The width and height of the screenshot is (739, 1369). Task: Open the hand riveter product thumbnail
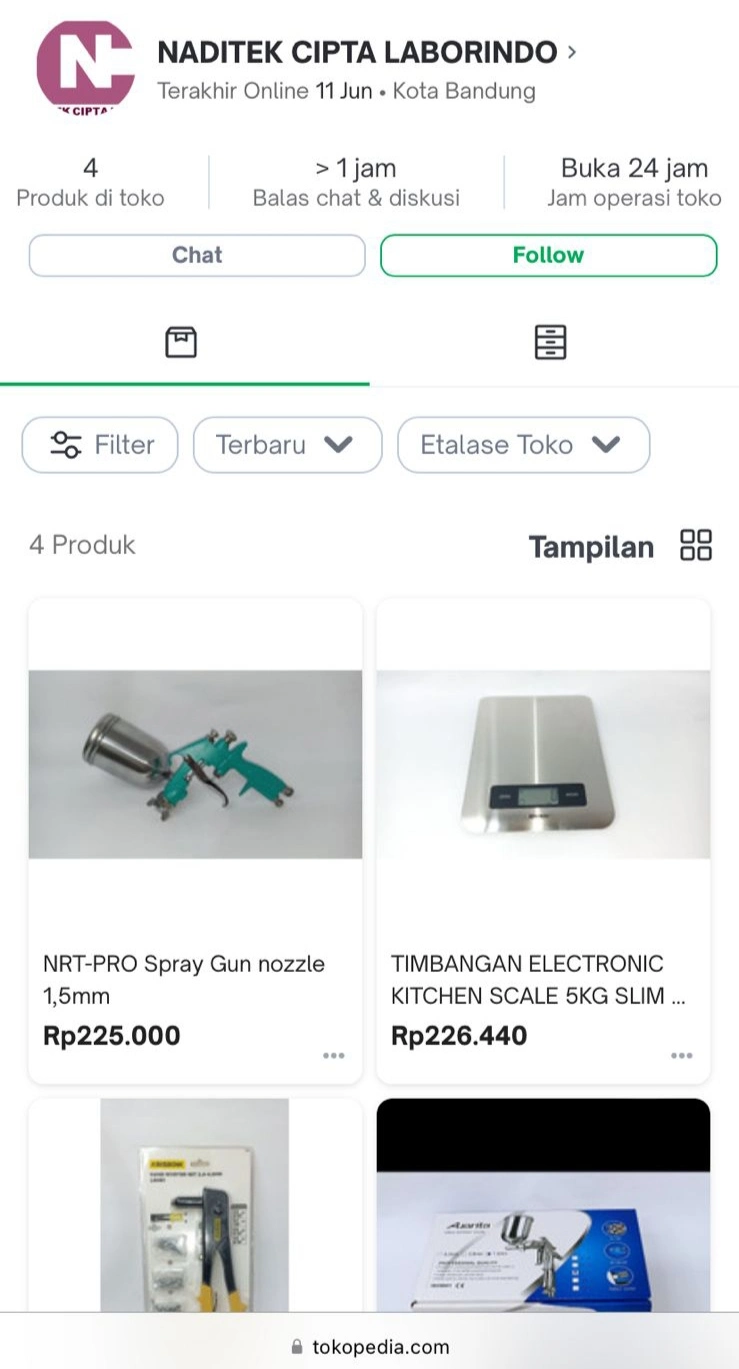(195, 1205)
